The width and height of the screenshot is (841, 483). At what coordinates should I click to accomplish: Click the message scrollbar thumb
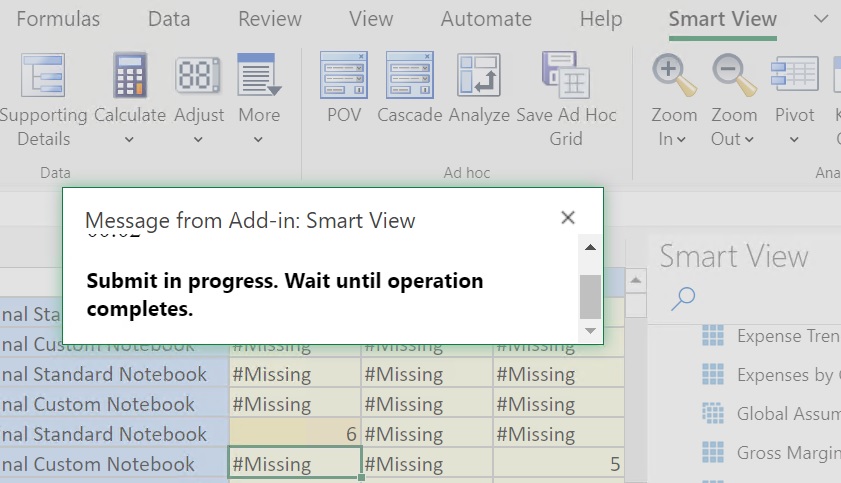pyautogui.click(x=590, y=296)
